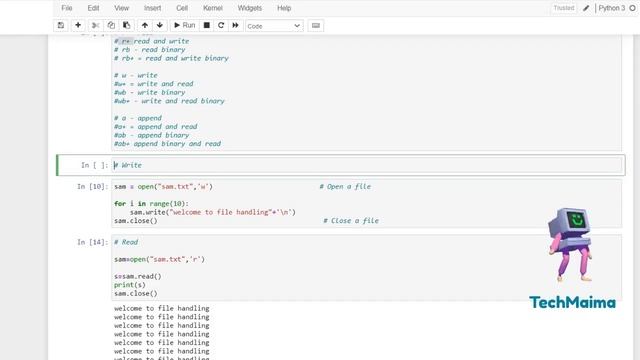640x360 pixels.
Task: Click the Trusted notebook indicator
Action: [x=564, y=8]
